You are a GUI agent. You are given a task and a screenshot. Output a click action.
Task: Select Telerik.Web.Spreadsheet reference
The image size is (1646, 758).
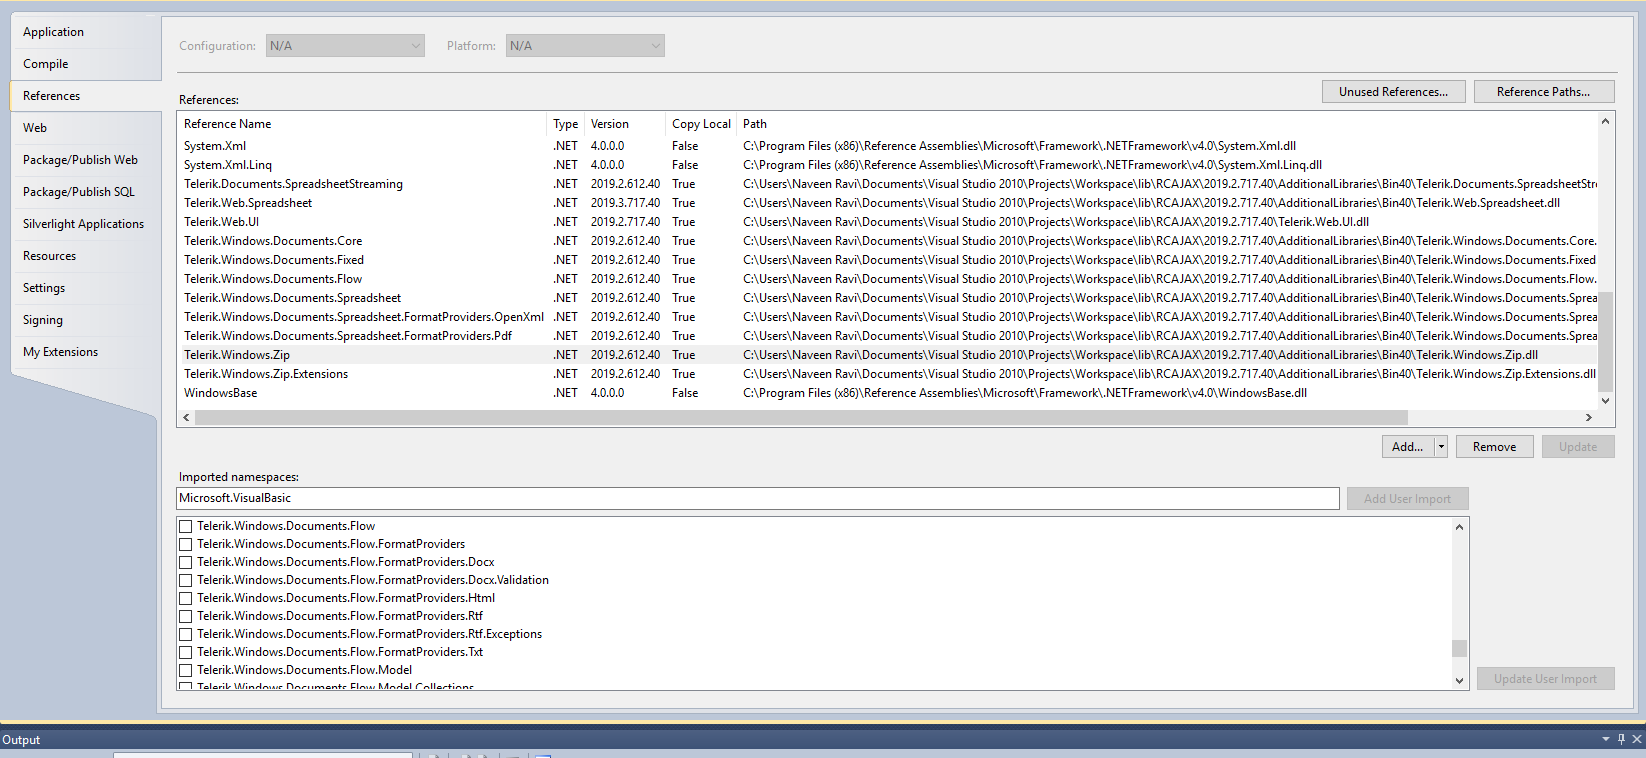coord(888,203)
